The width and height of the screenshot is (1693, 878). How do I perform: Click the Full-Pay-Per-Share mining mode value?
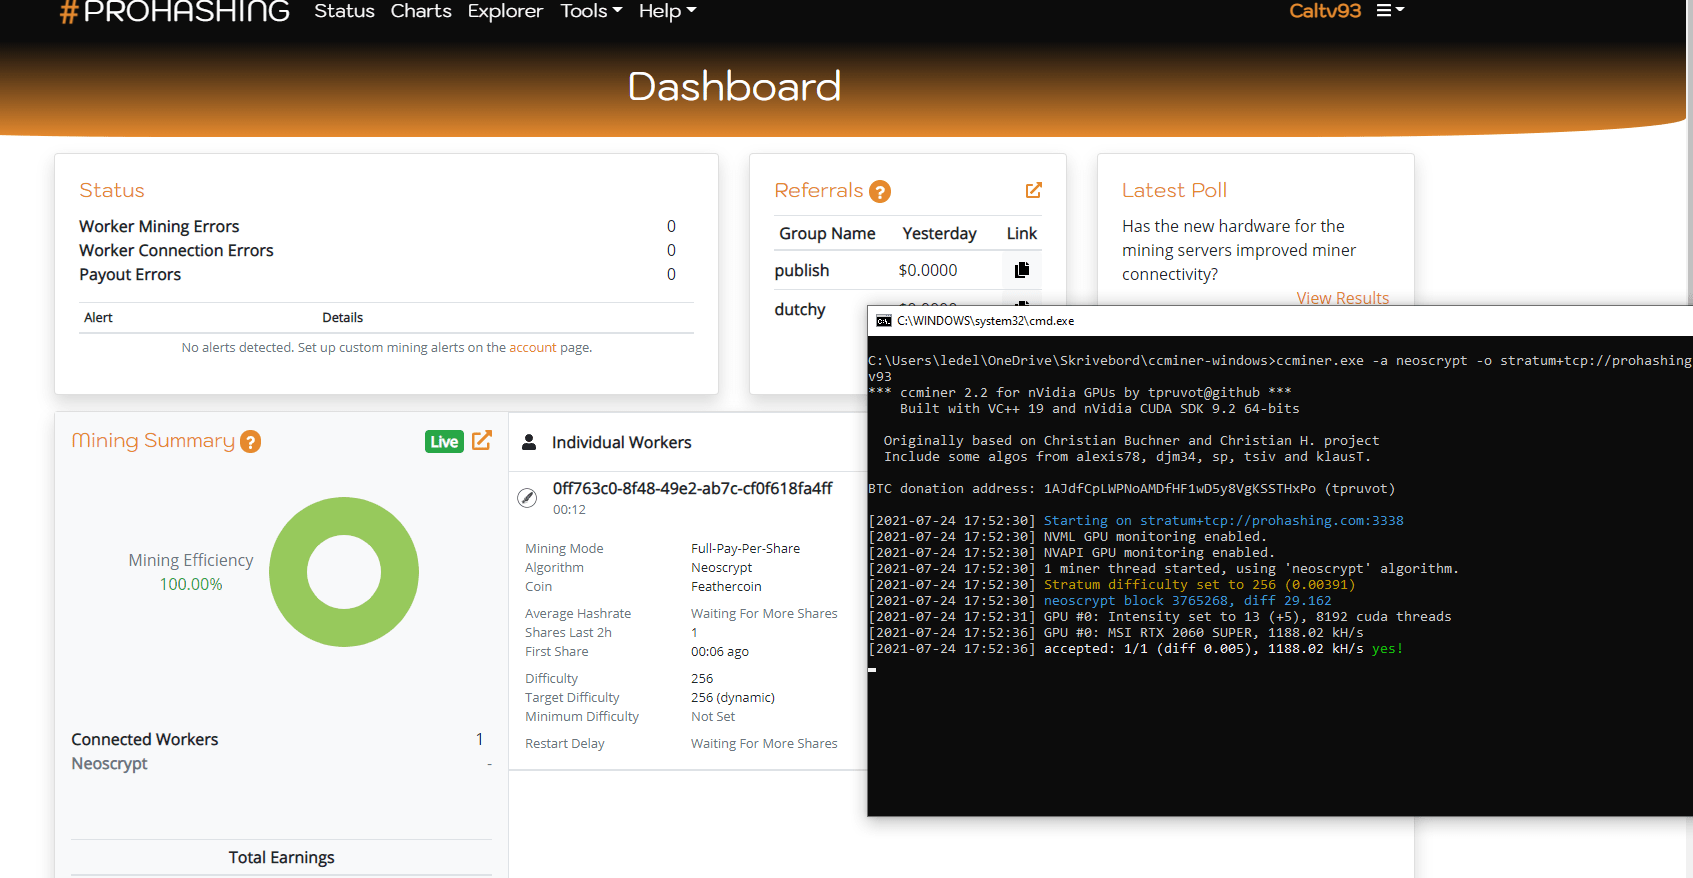(x=745, y=549)
